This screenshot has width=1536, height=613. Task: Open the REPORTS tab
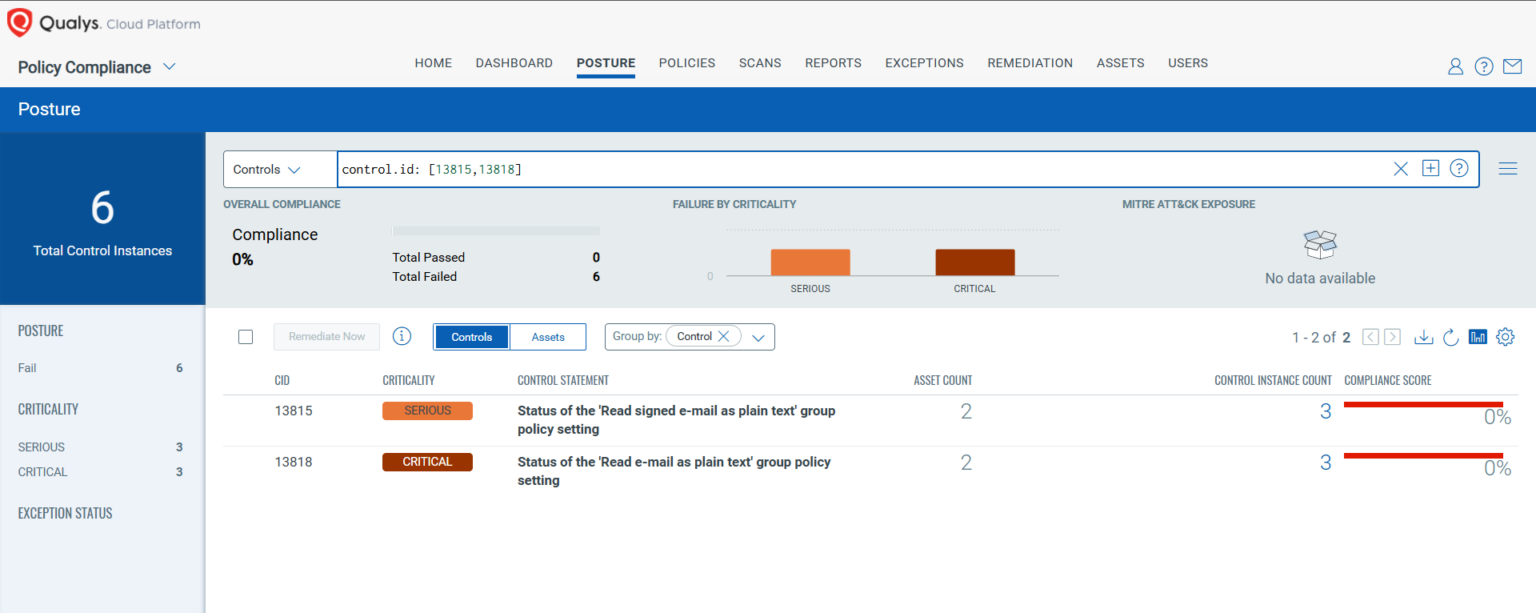[833, 63]
